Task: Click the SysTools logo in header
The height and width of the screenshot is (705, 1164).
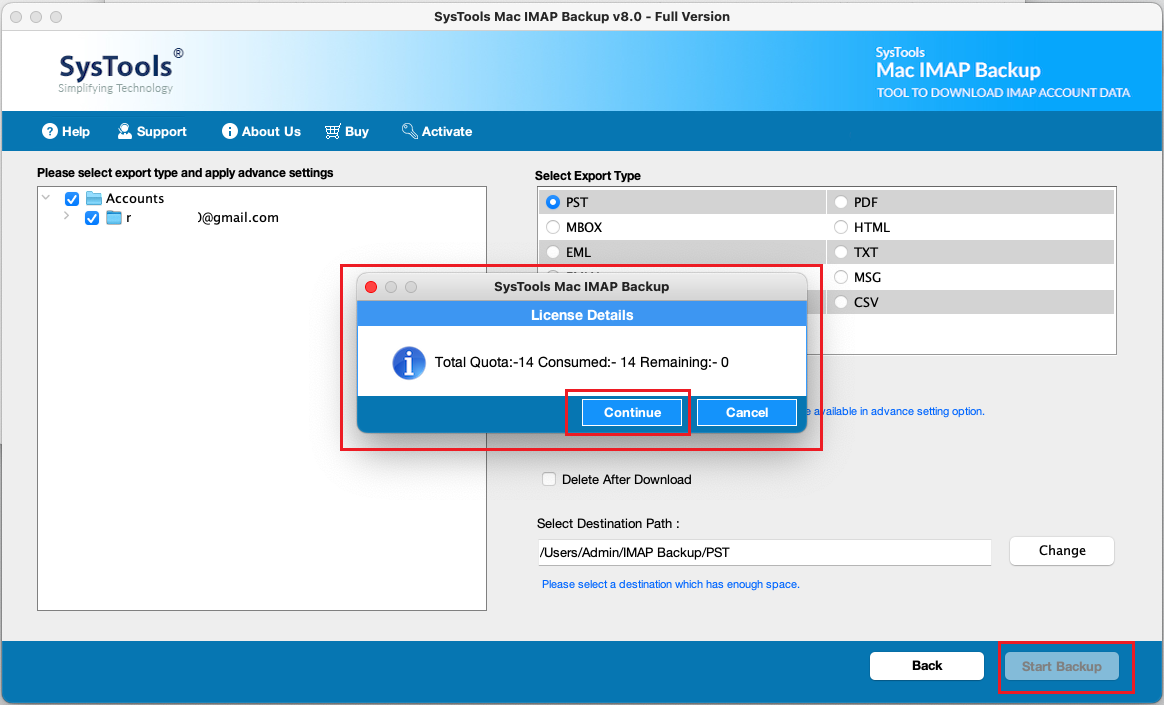Action: point(121,70)
